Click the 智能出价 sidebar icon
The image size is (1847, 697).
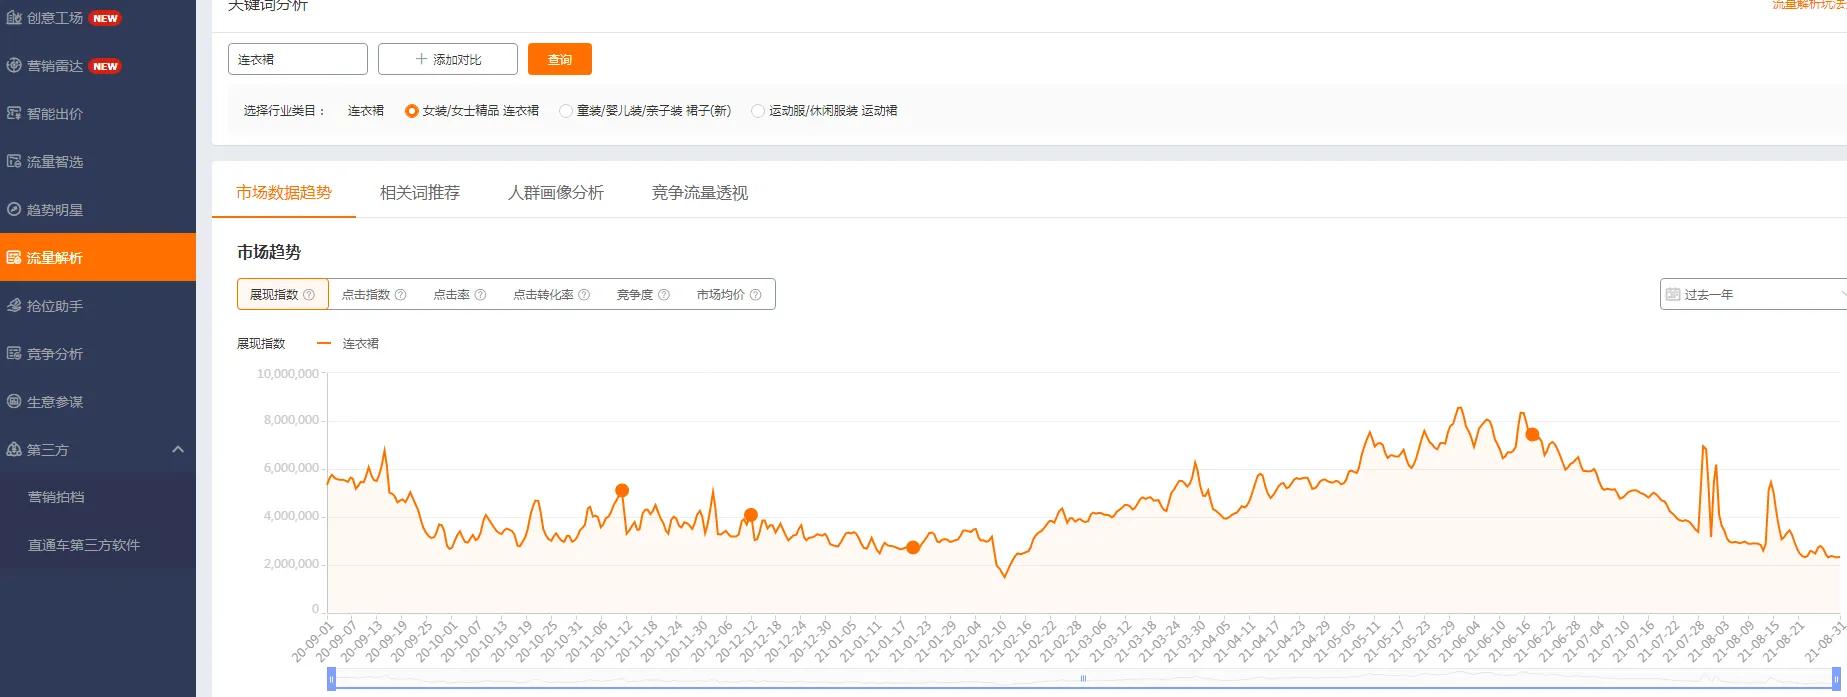pos(14,114)
